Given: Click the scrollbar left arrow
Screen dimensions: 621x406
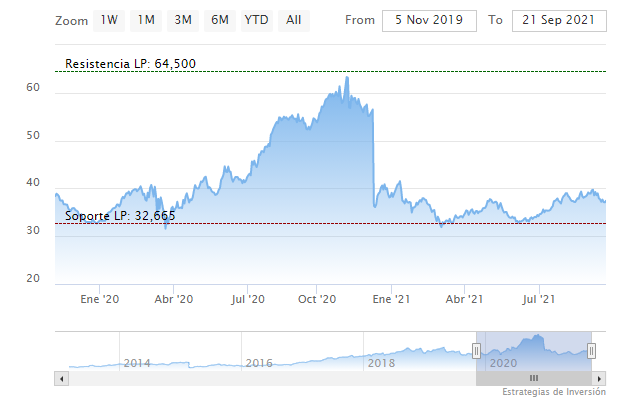Looking at the screenshot, I should [x=62, y=378].
